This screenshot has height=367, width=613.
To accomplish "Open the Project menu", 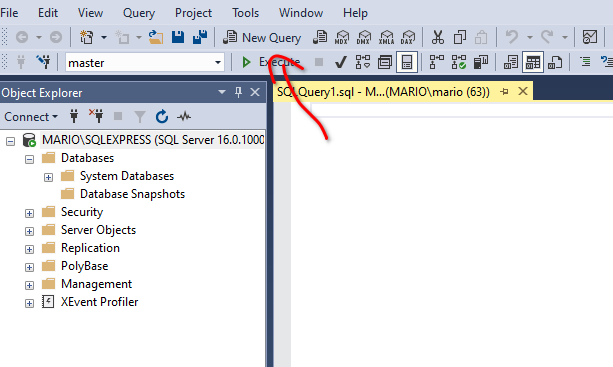I will click(193, 13).
